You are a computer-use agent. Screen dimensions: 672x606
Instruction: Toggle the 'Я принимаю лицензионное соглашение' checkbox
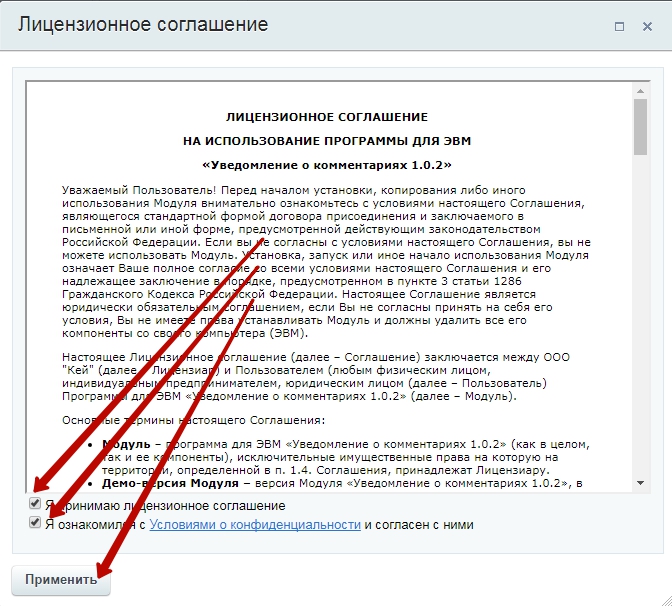tap(36, 505)
